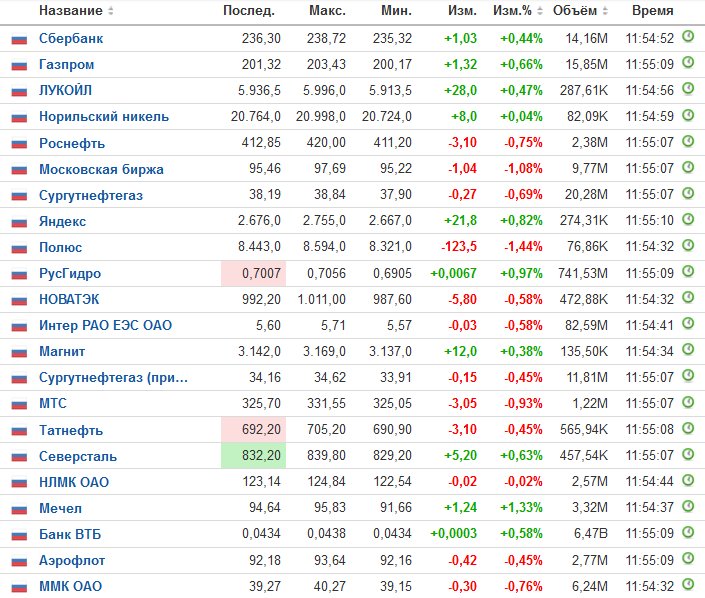Click the clock icon in the ЛУКОЙЛ row
The height and width of the screenshot is (598, 705).
click(x=688, y=89)
